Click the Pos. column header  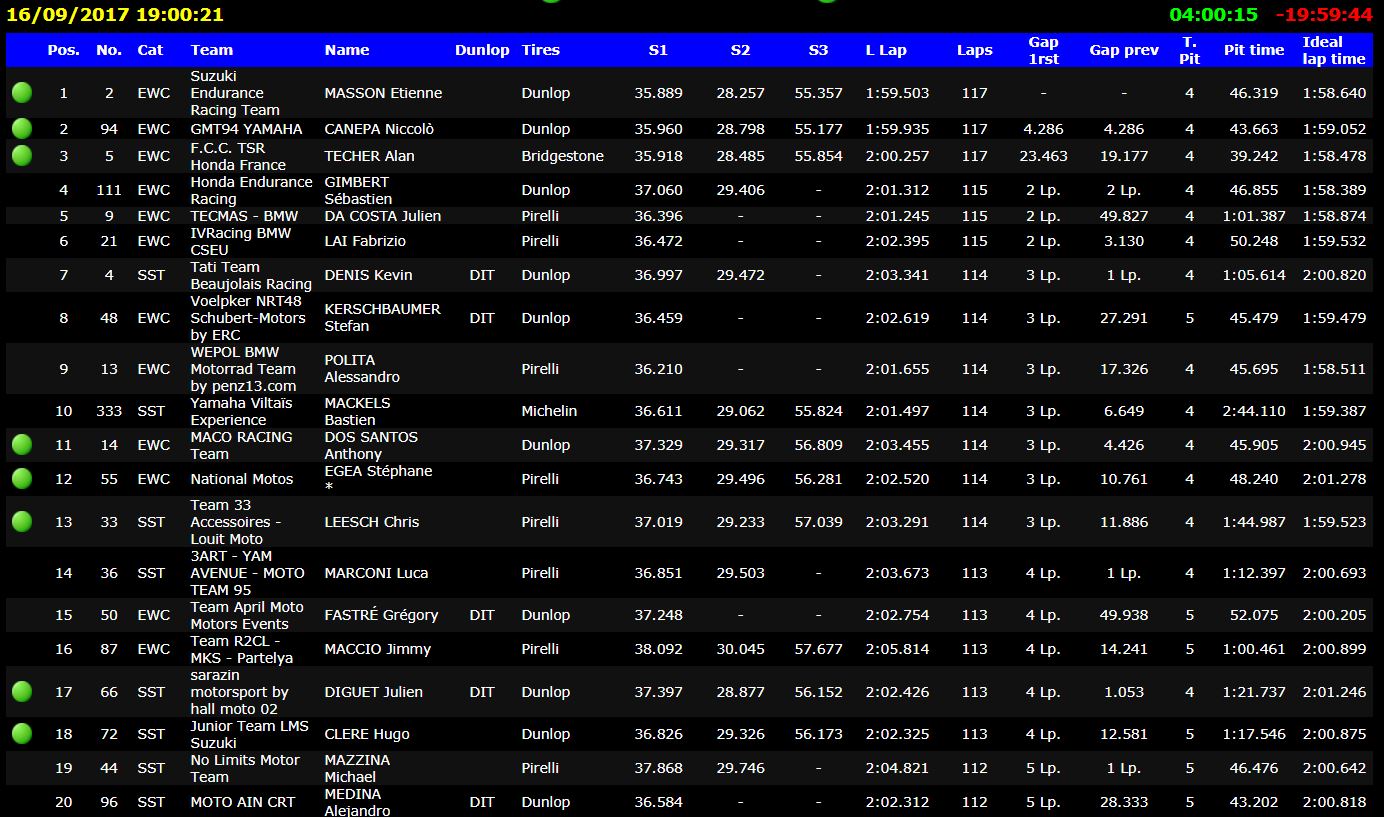tap(64, 50)
